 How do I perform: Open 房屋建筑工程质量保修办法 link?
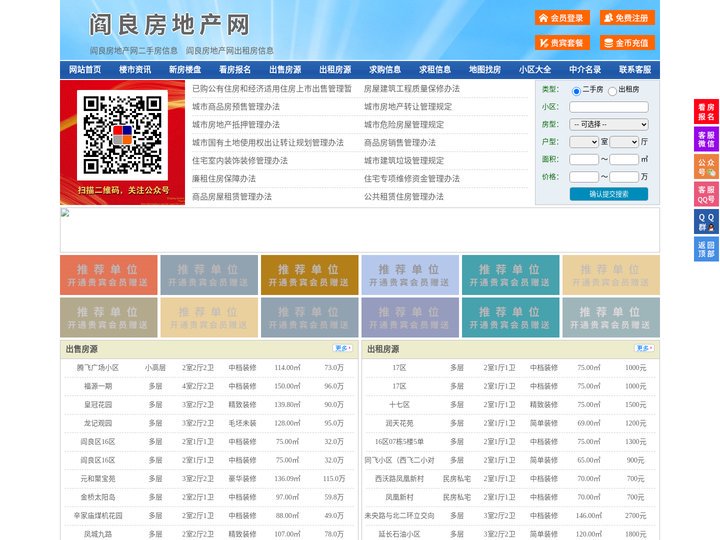click(412, 89)
